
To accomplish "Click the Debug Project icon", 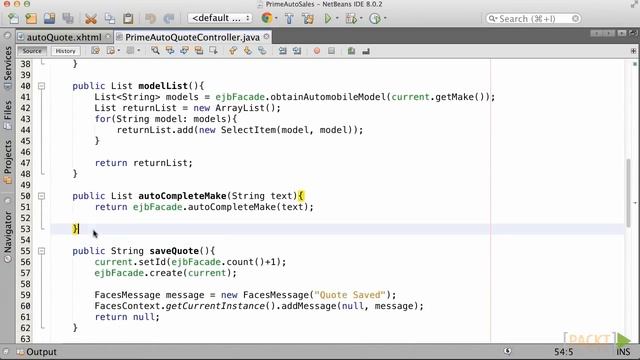I will (351, 18).
